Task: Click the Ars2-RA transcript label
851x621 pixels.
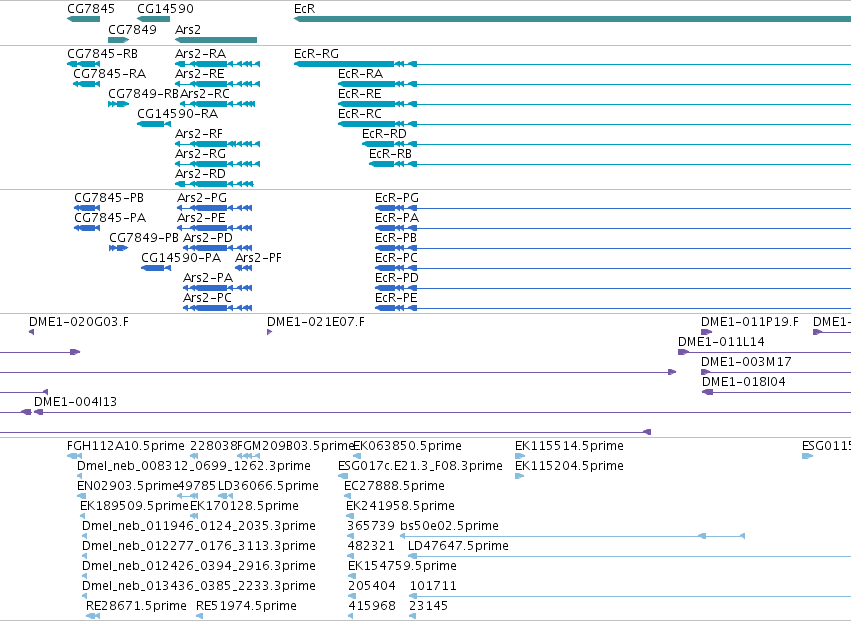Action: [200, 54]
